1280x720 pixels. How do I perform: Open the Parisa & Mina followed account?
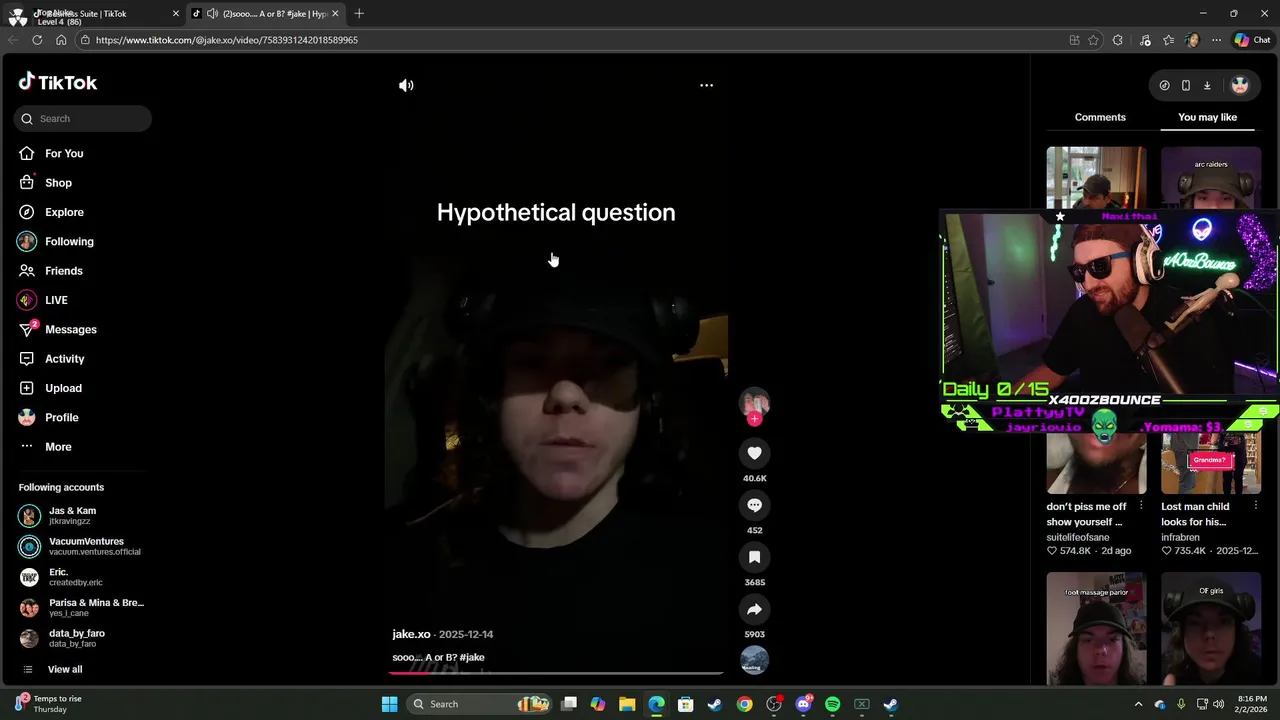[82, 608]
